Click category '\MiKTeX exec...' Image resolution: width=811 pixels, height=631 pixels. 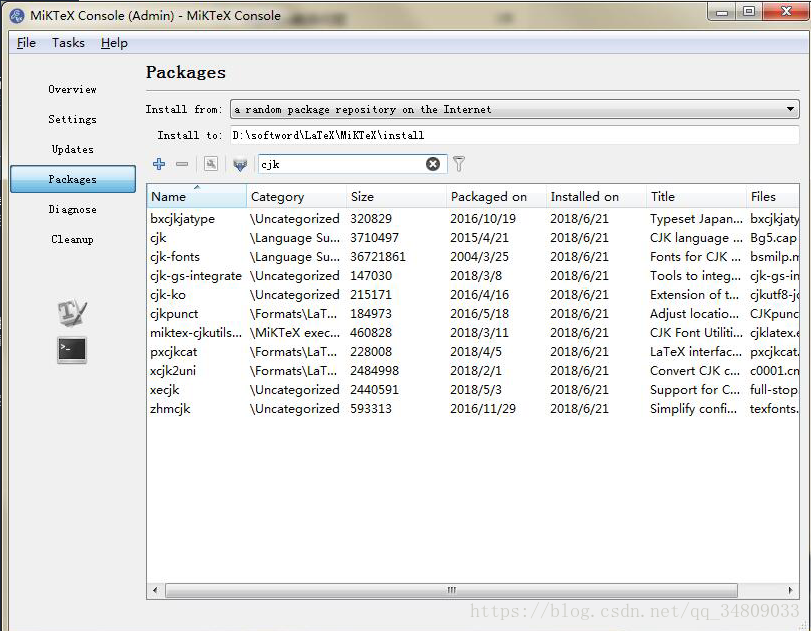(295, 333)
